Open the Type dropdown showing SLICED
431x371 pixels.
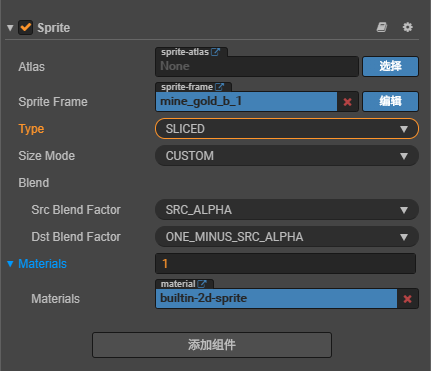pyautogui.click(x=287, y=129)
